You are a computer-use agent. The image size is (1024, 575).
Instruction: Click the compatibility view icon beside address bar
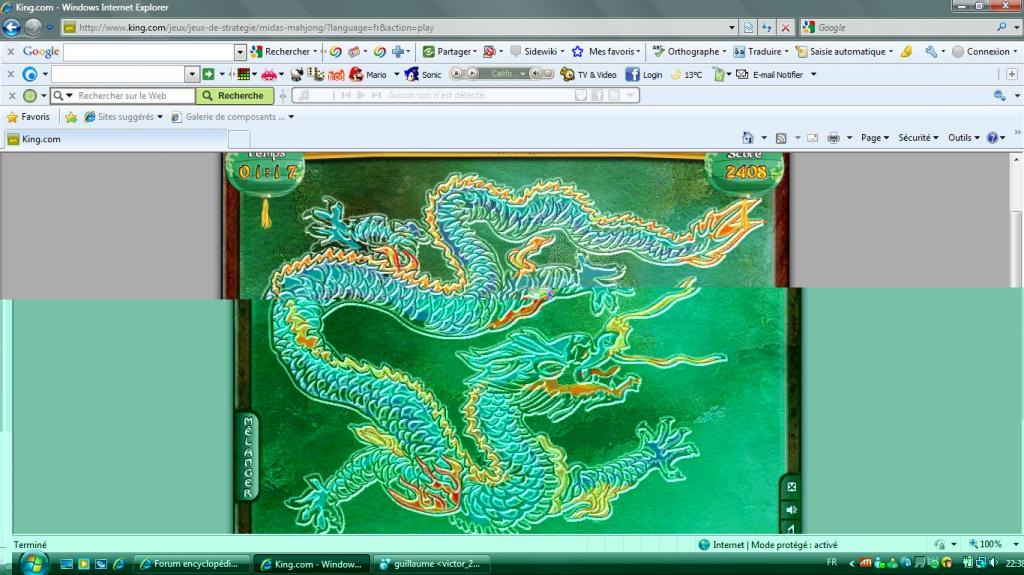[748, 27]
